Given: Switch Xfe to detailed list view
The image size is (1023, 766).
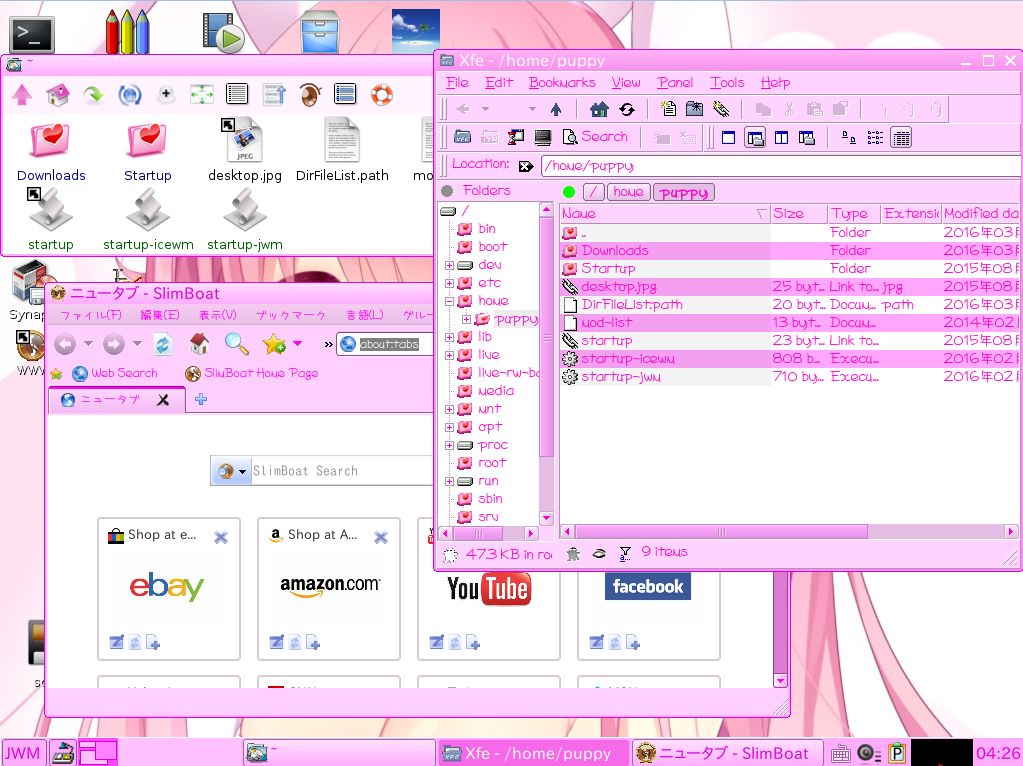Looking at the screenshot, I should point(901,138).
